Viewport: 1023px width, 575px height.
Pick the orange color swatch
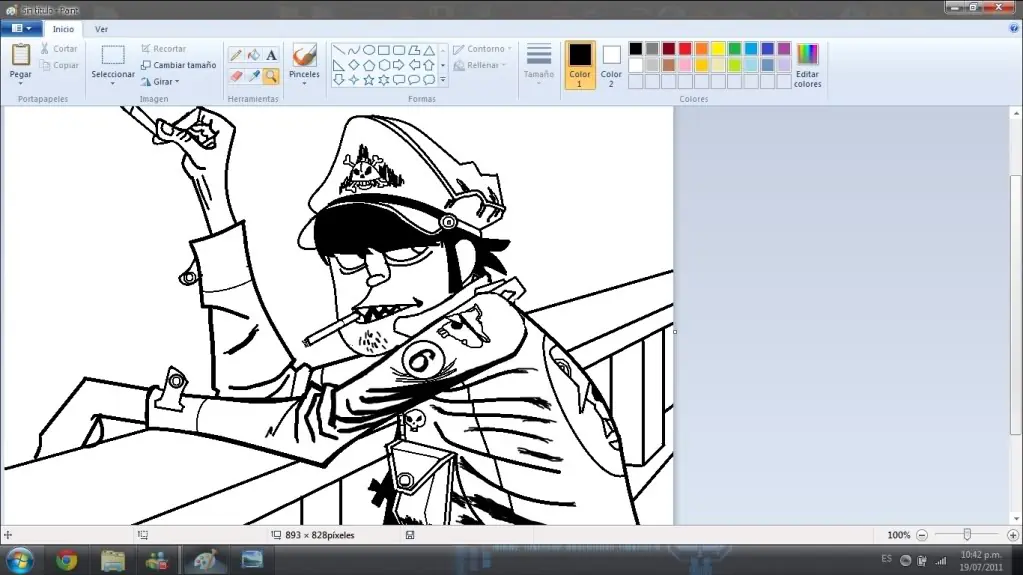click(701, 49)
